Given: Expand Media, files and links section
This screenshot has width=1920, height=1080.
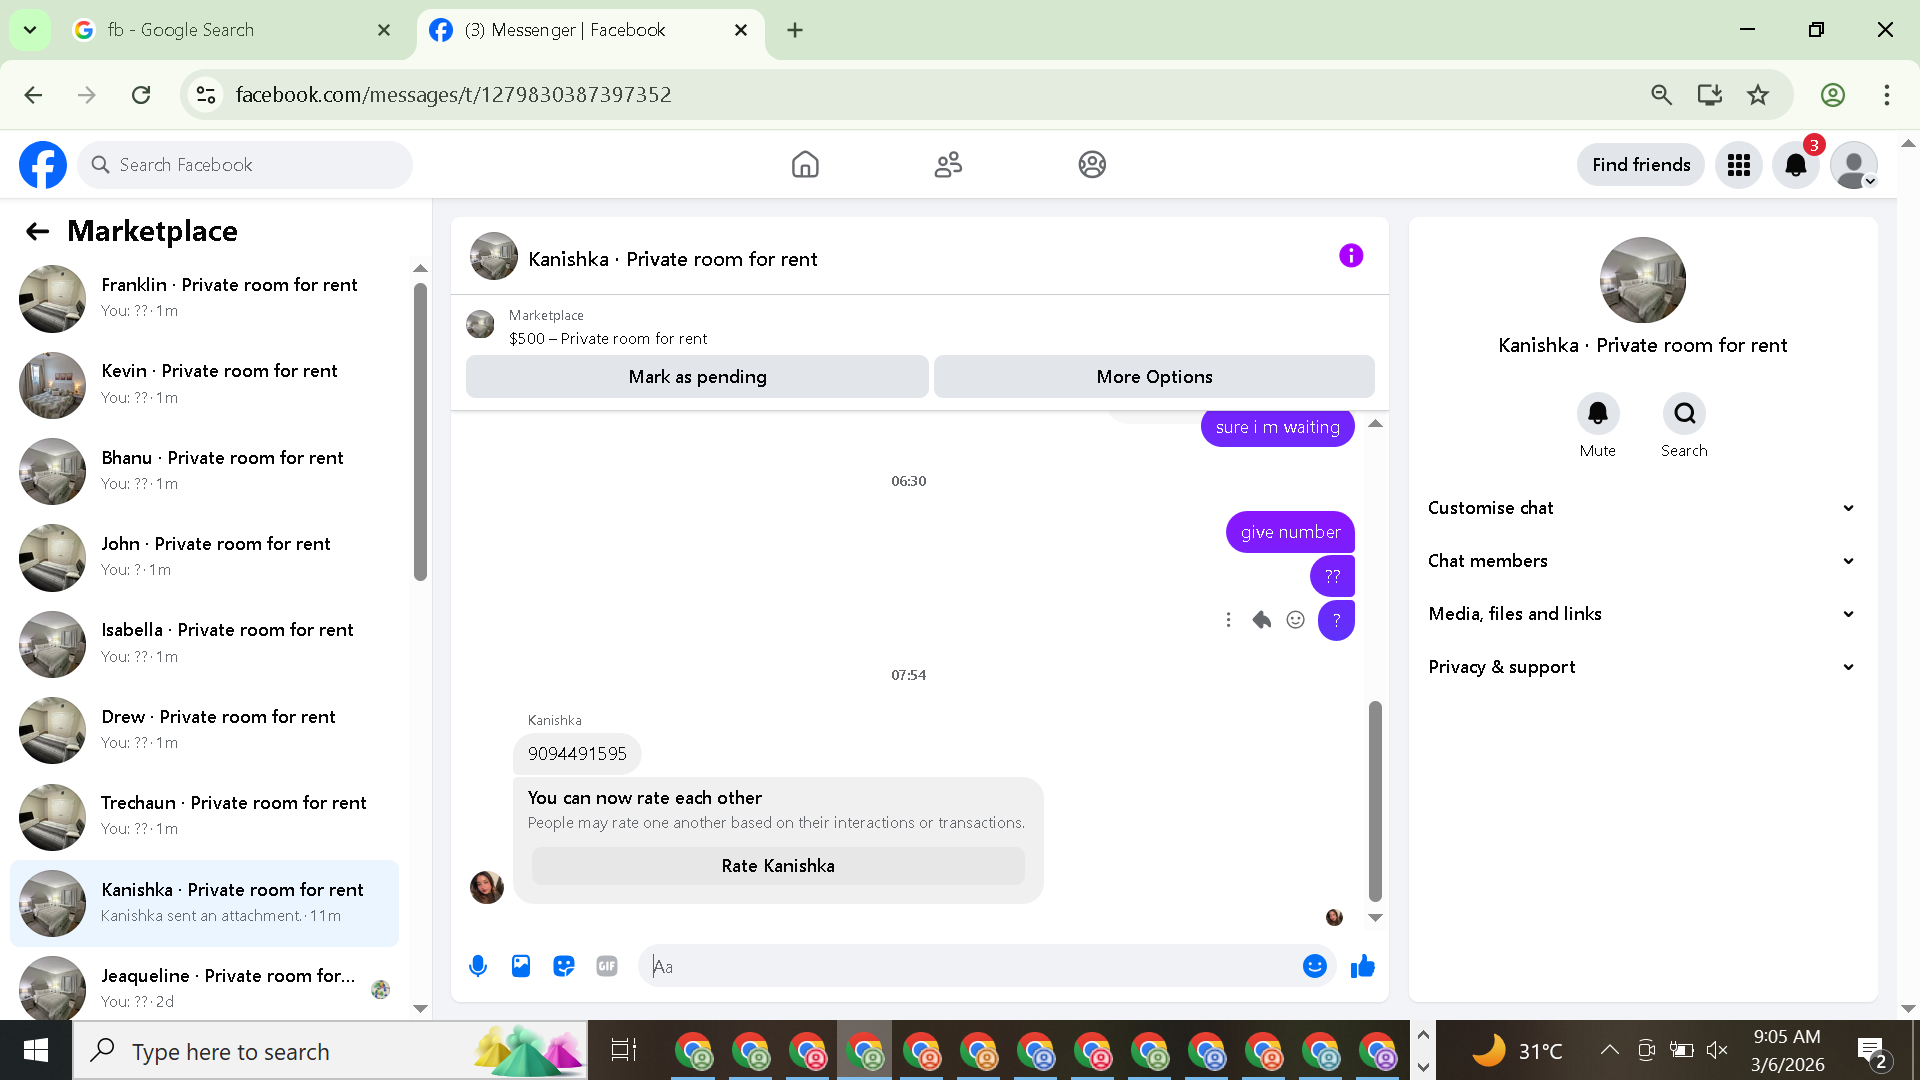Looking at the screenshot, I should point(1641,614).
